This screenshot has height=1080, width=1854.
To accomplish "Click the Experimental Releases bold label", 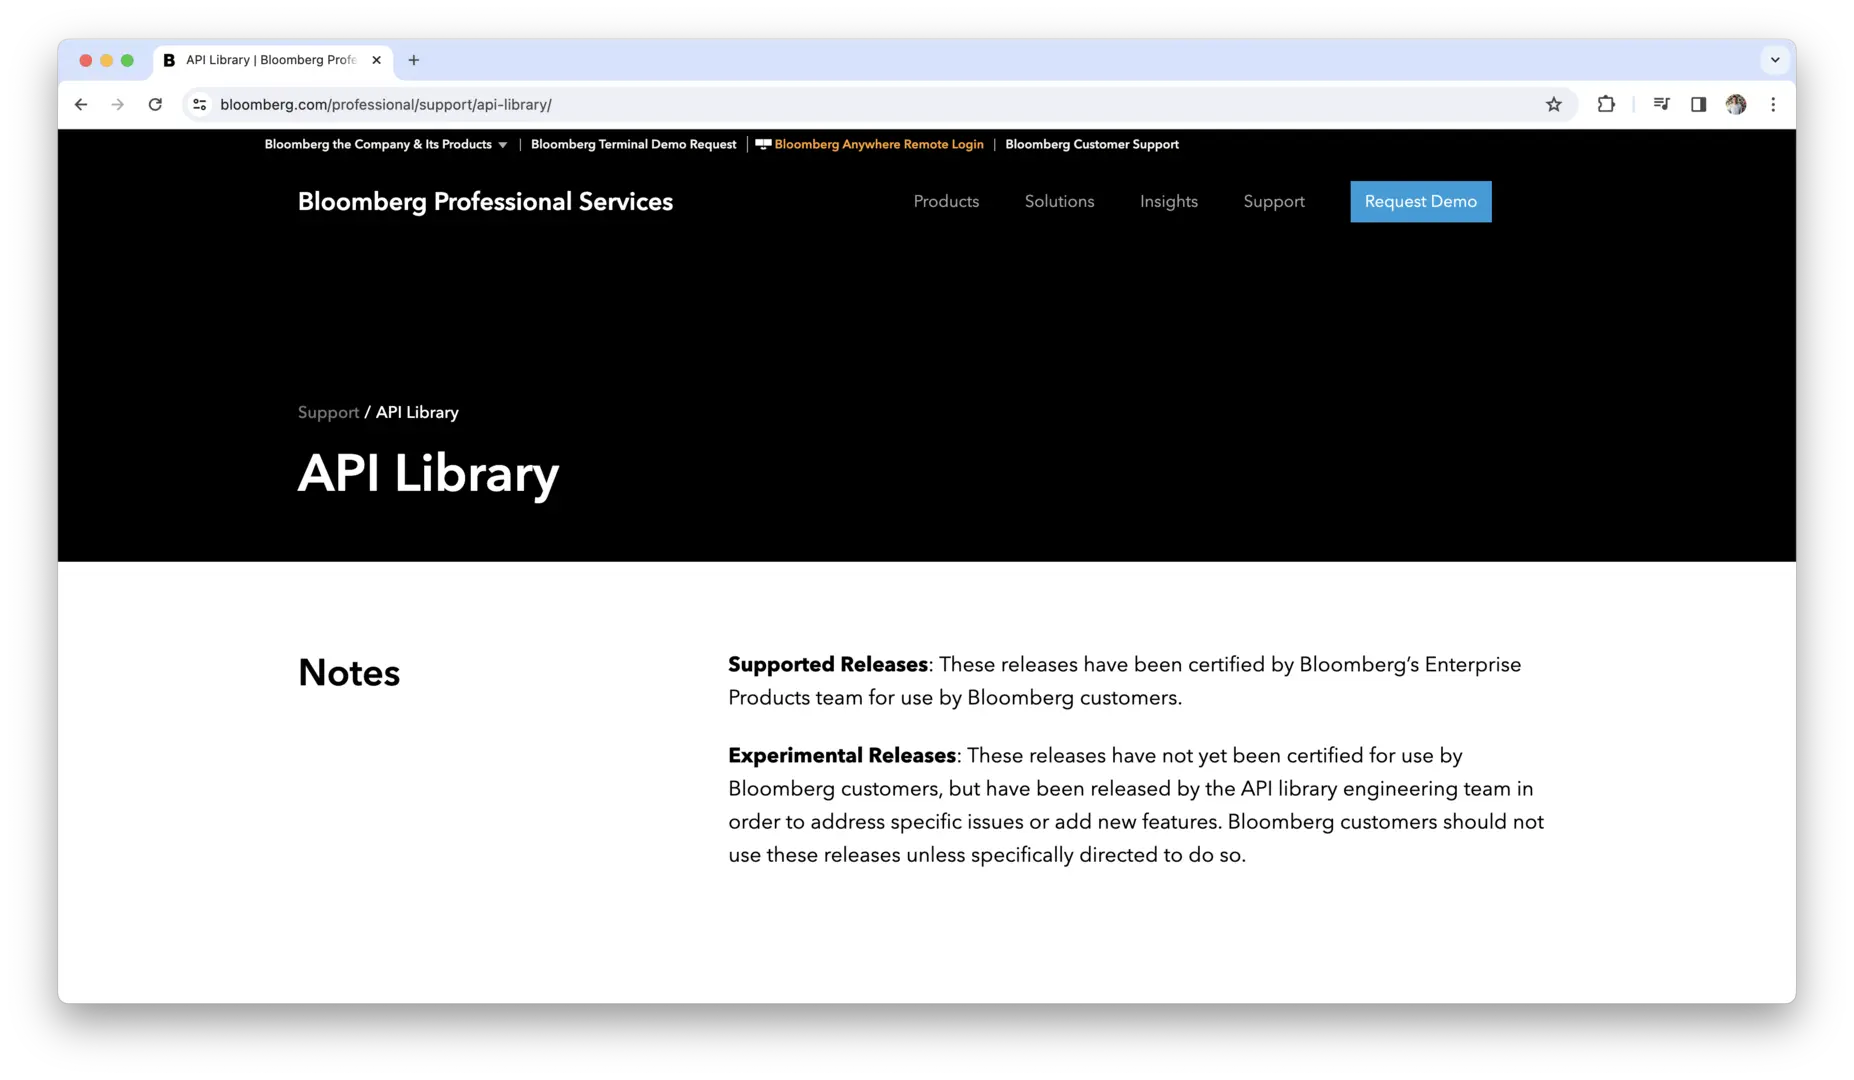I will (842, 756).
